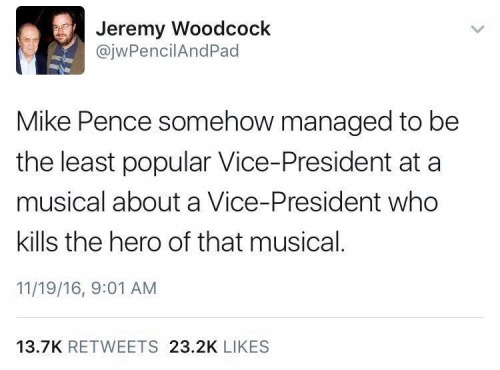Click the LIKES label
This screenshot has width=500, height=370.
246,347
